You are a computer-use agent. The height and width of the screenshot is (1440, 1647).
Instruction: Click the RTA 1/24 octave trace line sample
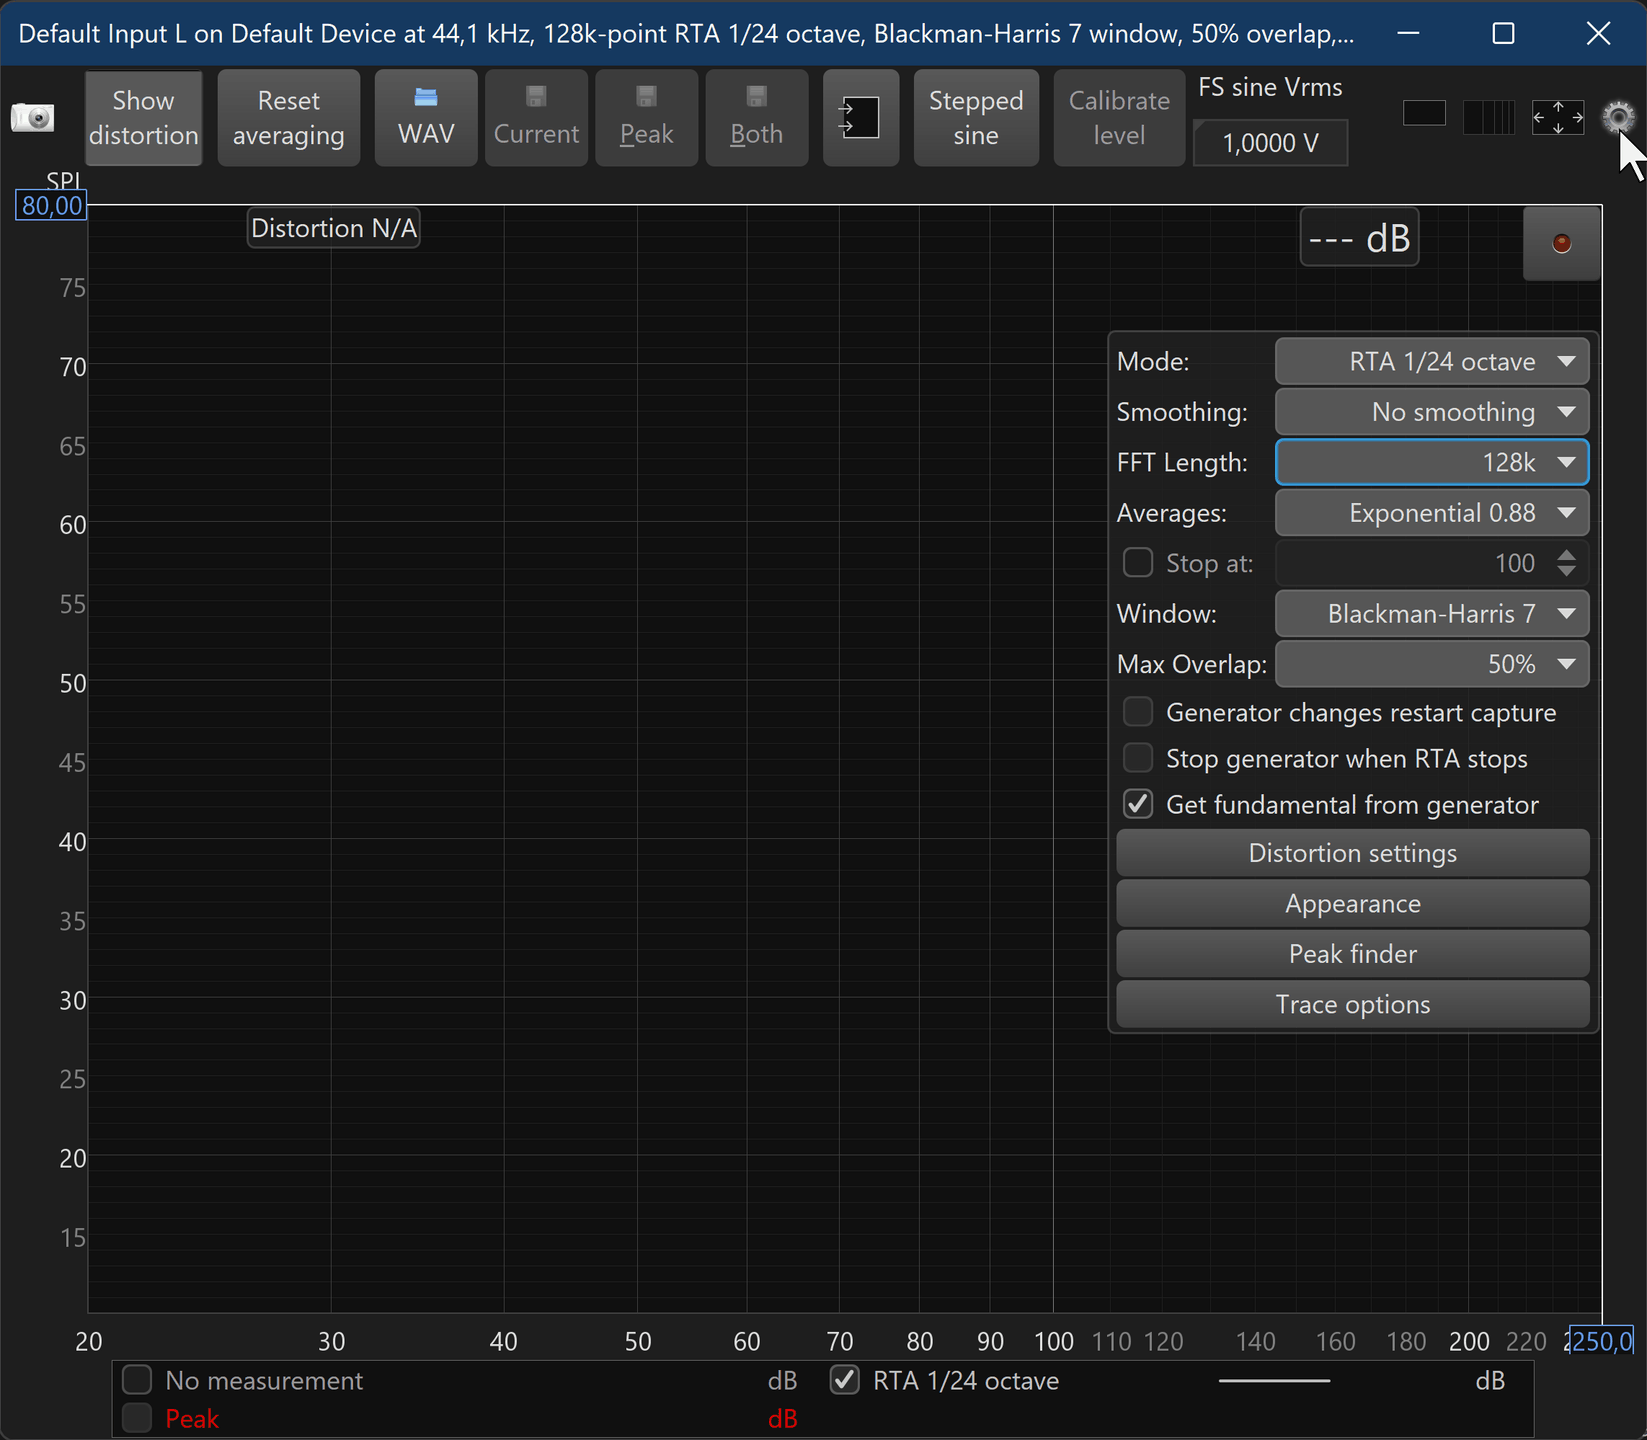[x=1274, y=1381]
